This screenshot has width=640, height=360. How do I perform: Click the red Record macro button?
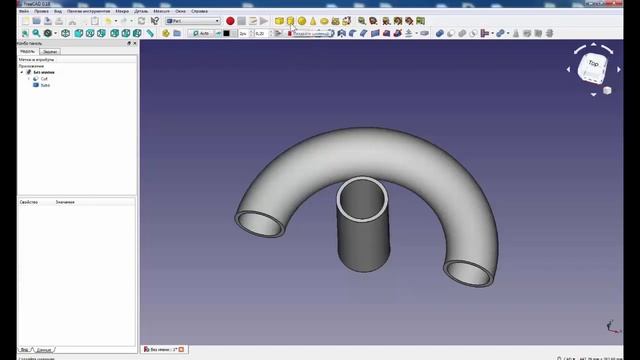[230, 21]
